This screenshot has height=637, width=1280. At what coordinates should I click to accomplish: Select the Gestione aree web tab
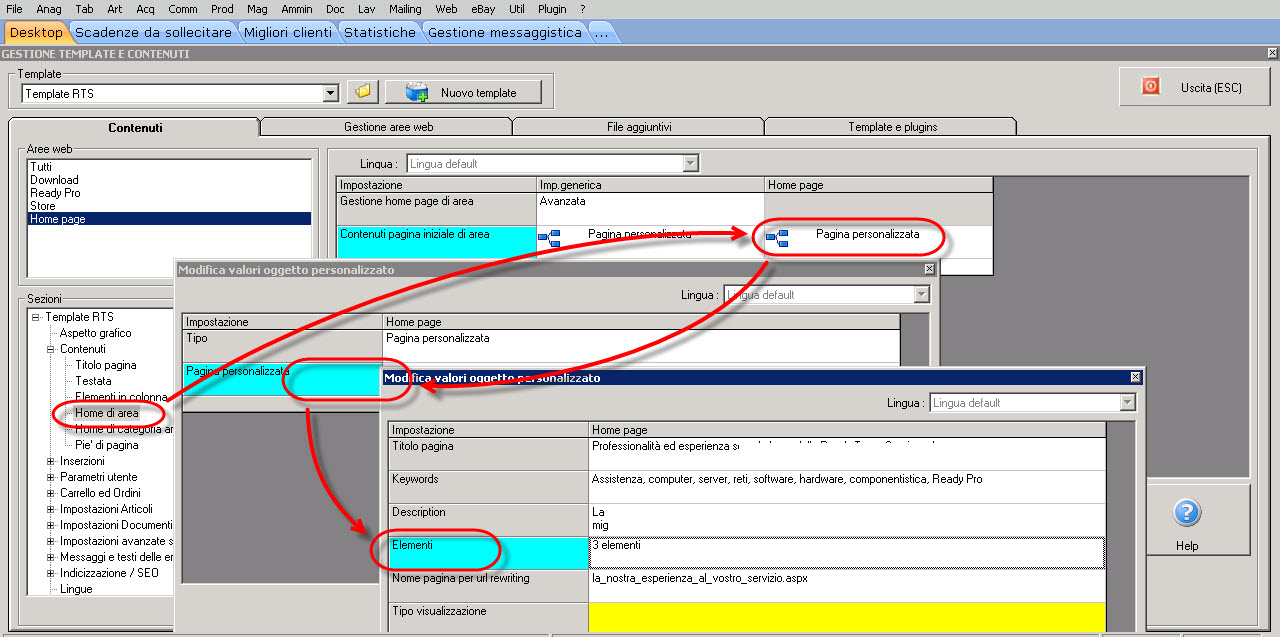388,127
